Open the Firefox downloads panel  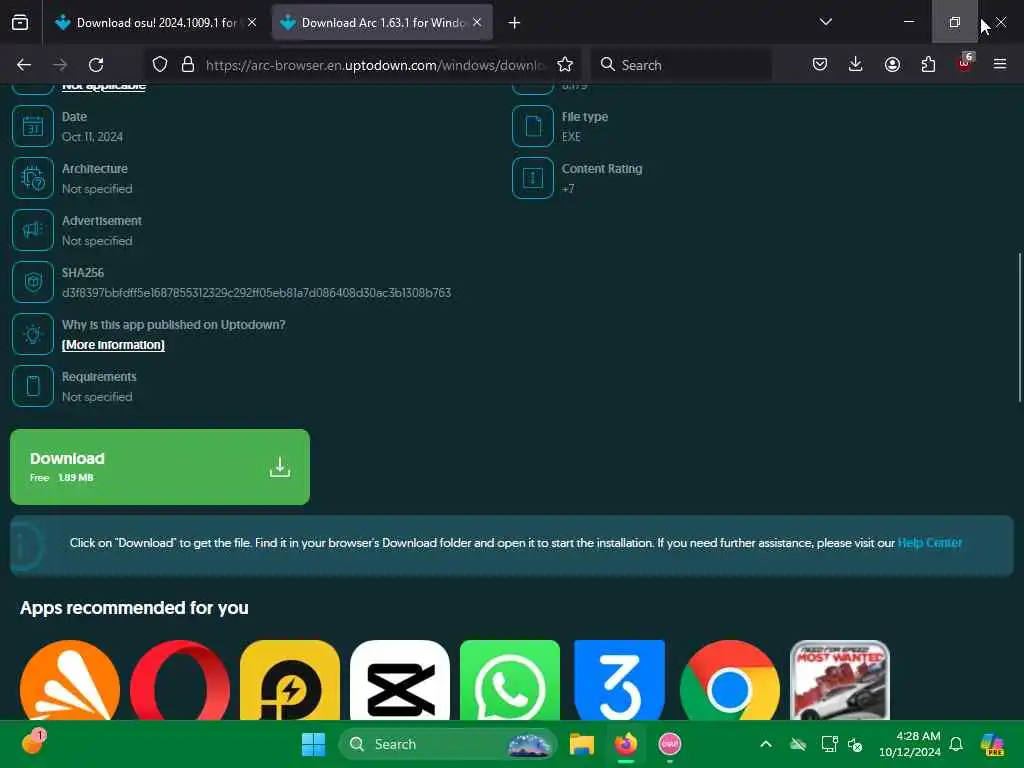point(856,65)
